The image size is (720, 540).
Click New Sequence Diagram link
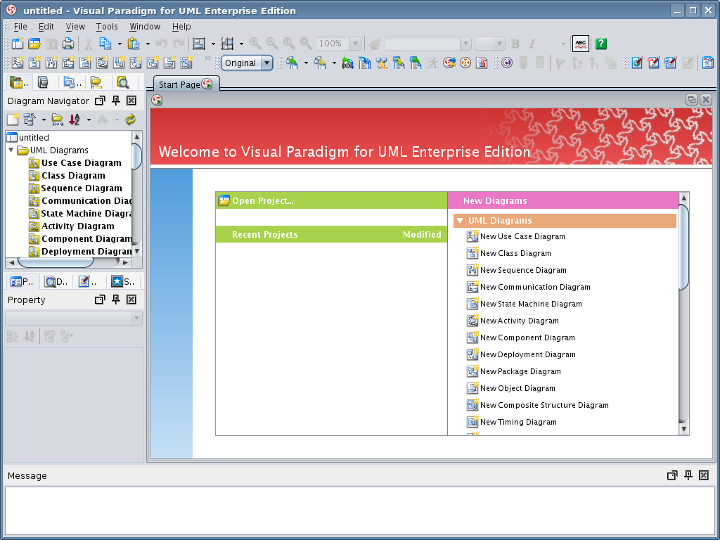[x=523, y=270]
